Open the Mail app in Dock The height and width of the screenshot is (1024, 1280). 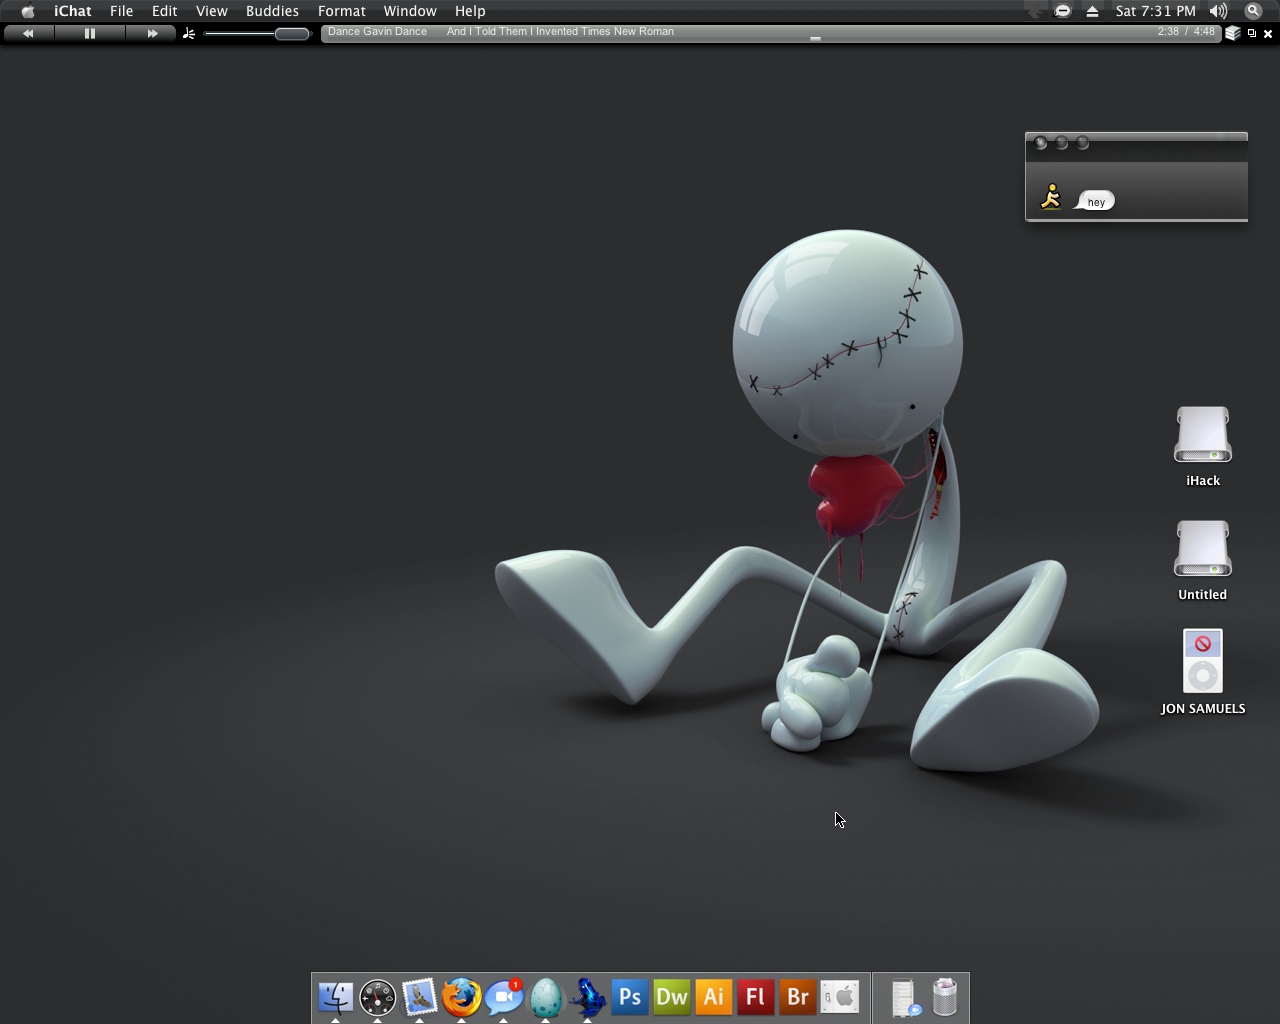(420, 997)
